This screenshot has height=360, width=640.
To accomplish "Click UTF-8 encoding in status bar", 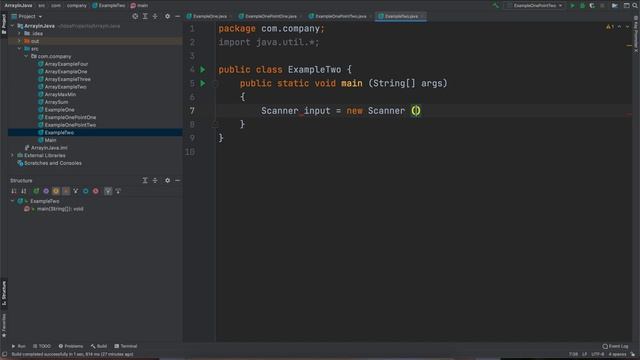I will pyautogui.click(x=597, y=354).
